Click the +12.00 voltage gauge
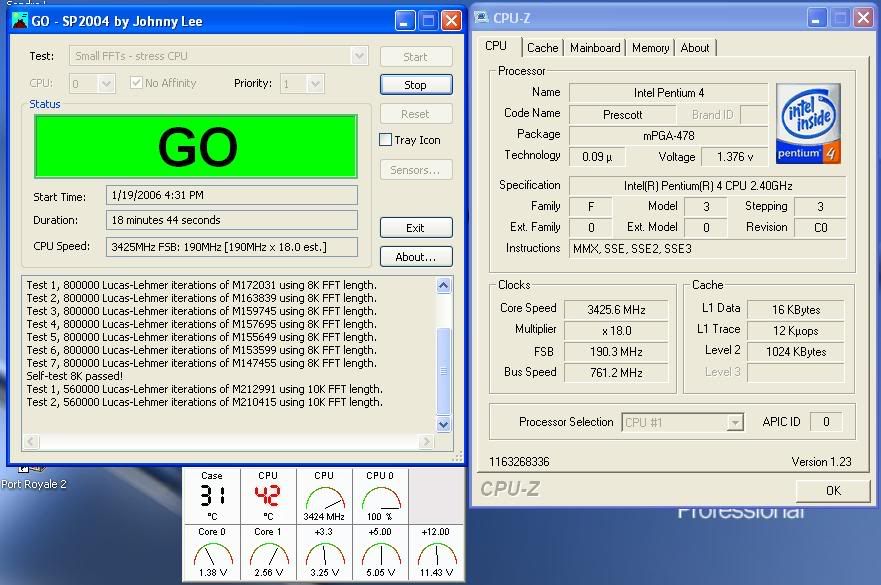 coord(436,553)
